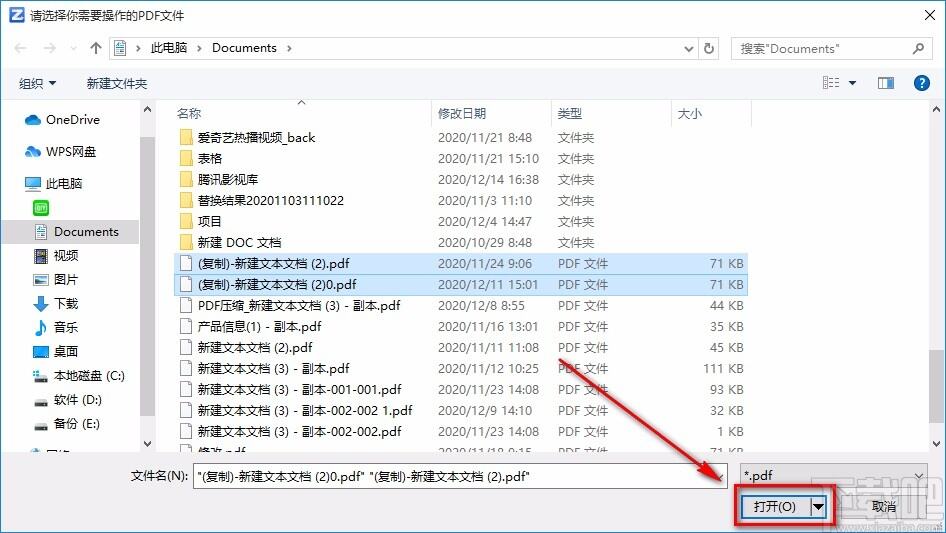Refresh the Documents folder view
Screen dimensions: 946x533
pyautogui.click(x=709, y=48)
